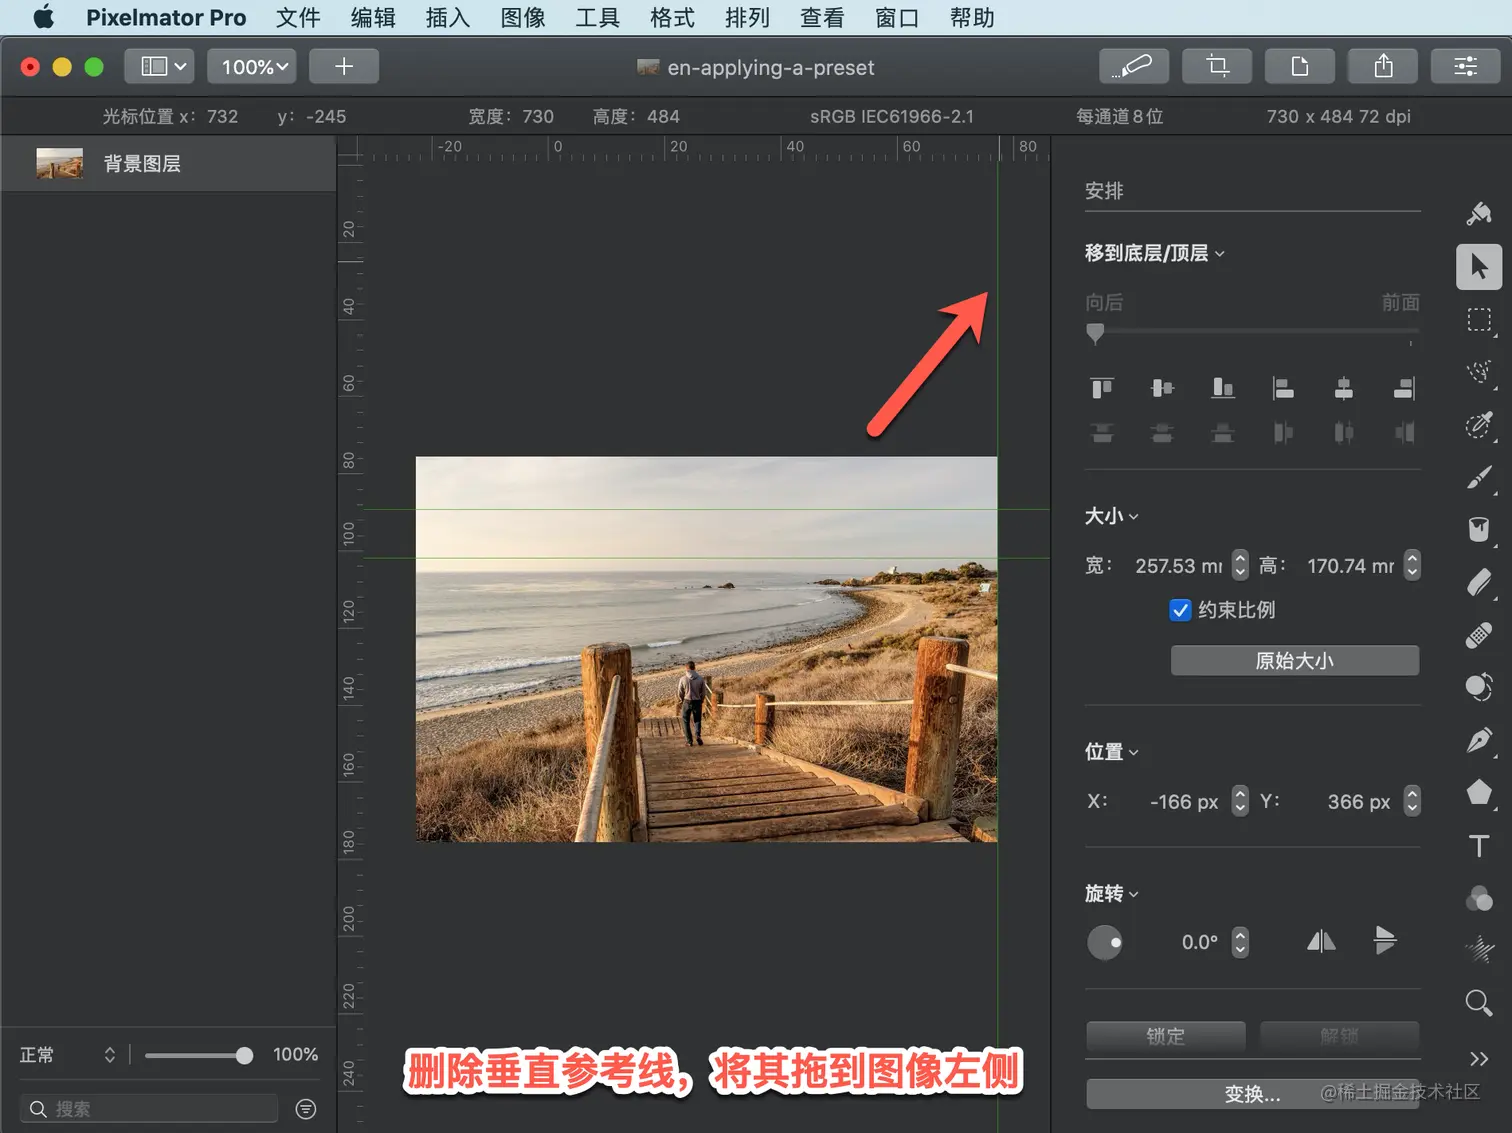Select the Erase tool
Viewport: 1512px width, 1133px height.
coord(1479,582)
